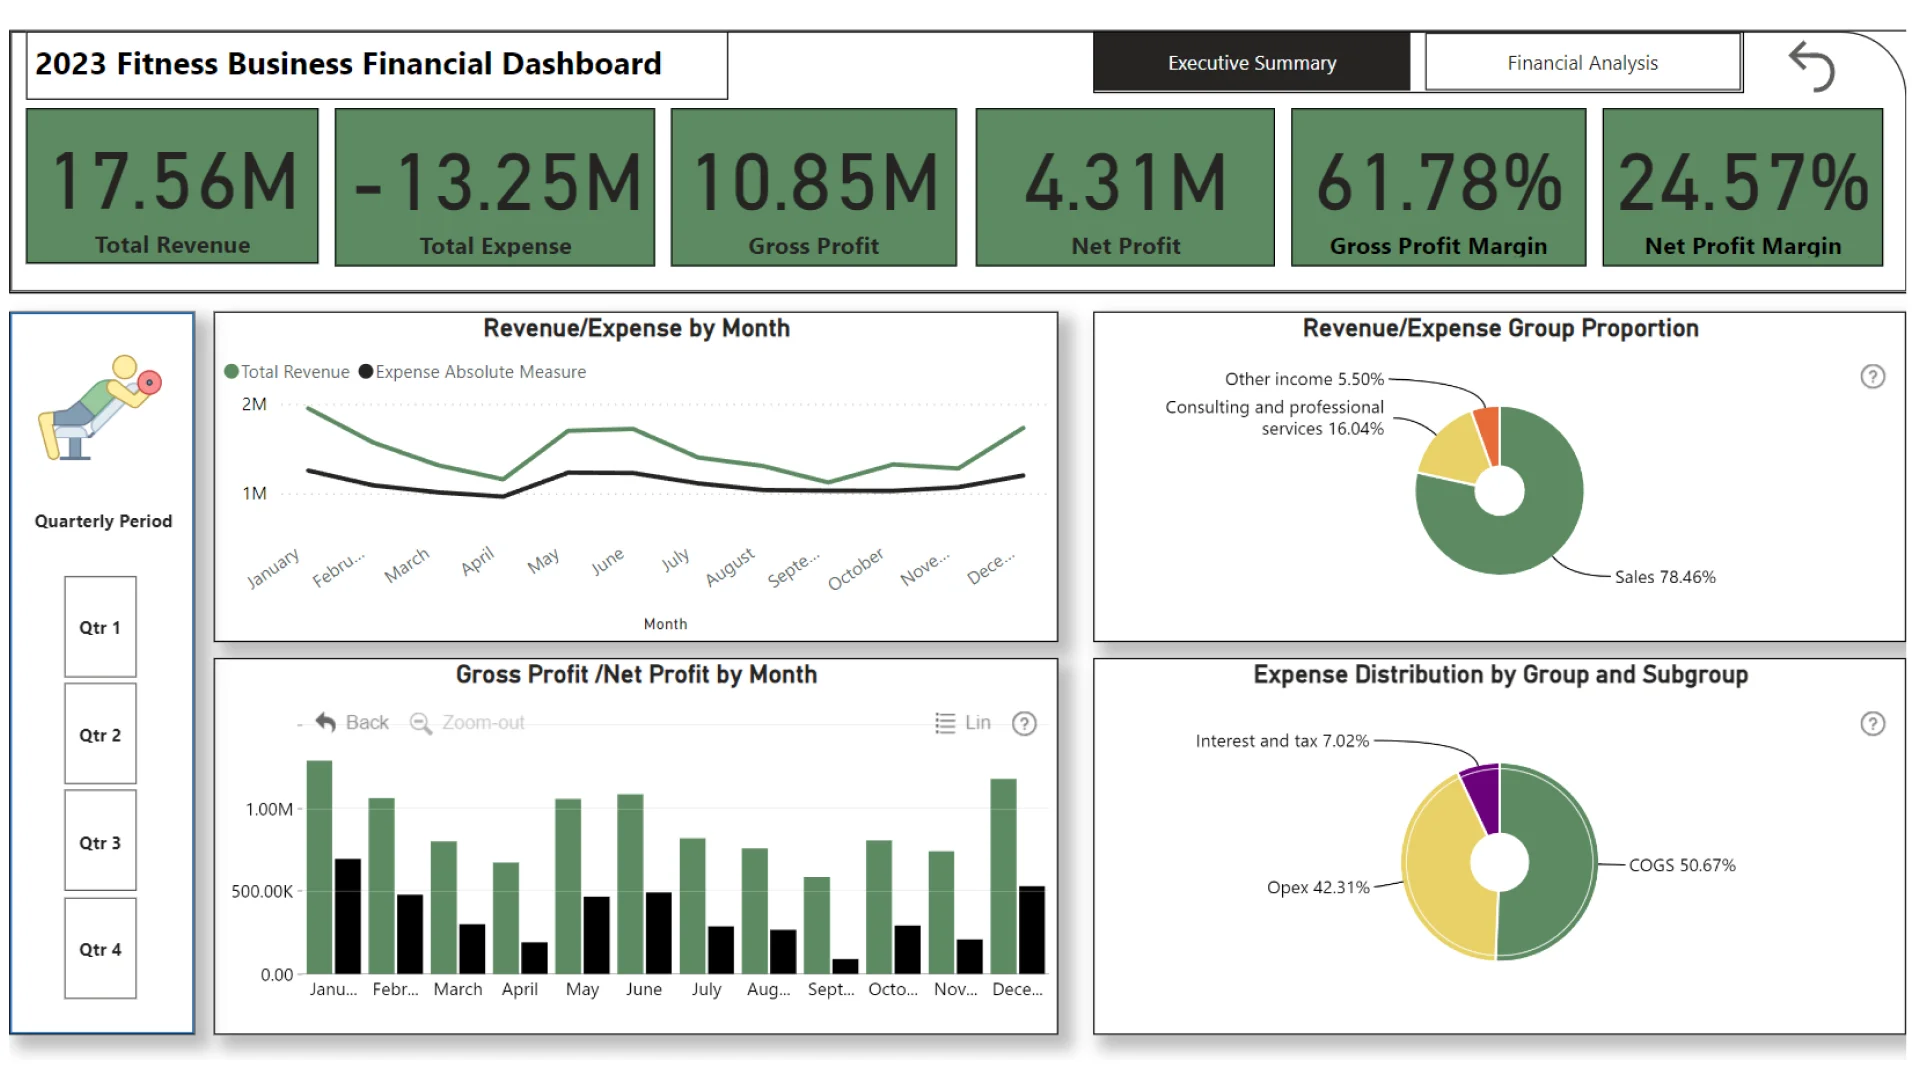Click the 'Month' axis title
Viewport: 1920px width, 1080px height.
pos(665,624)
